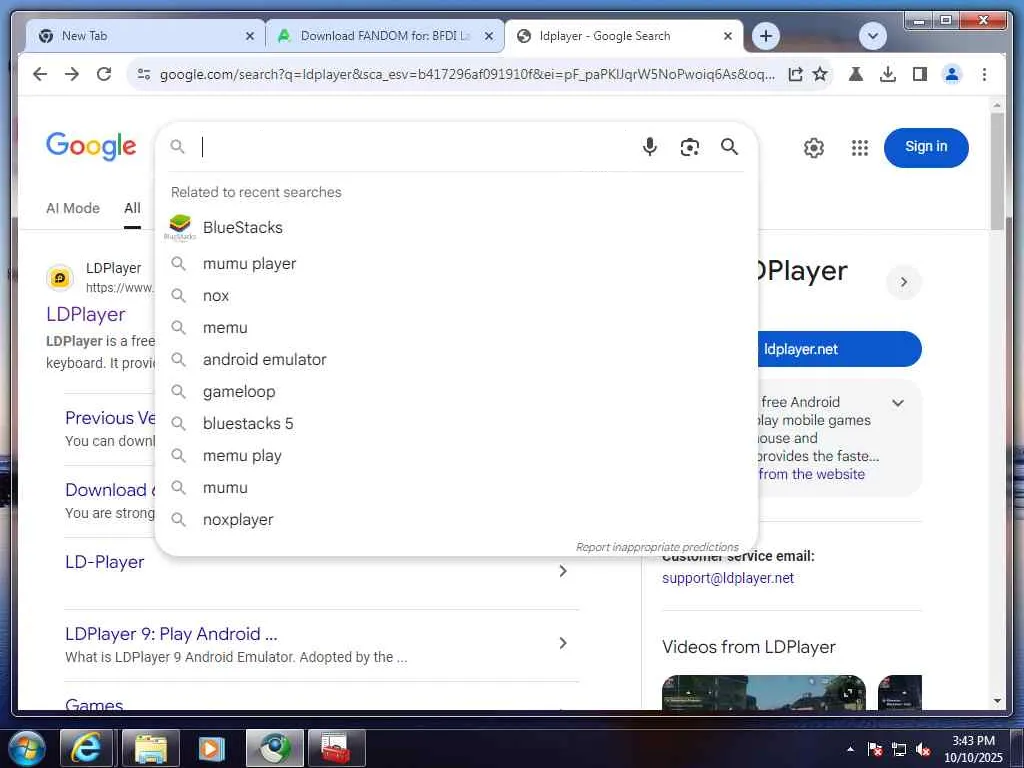Click the browser Forward arrow

pos(72,74)
